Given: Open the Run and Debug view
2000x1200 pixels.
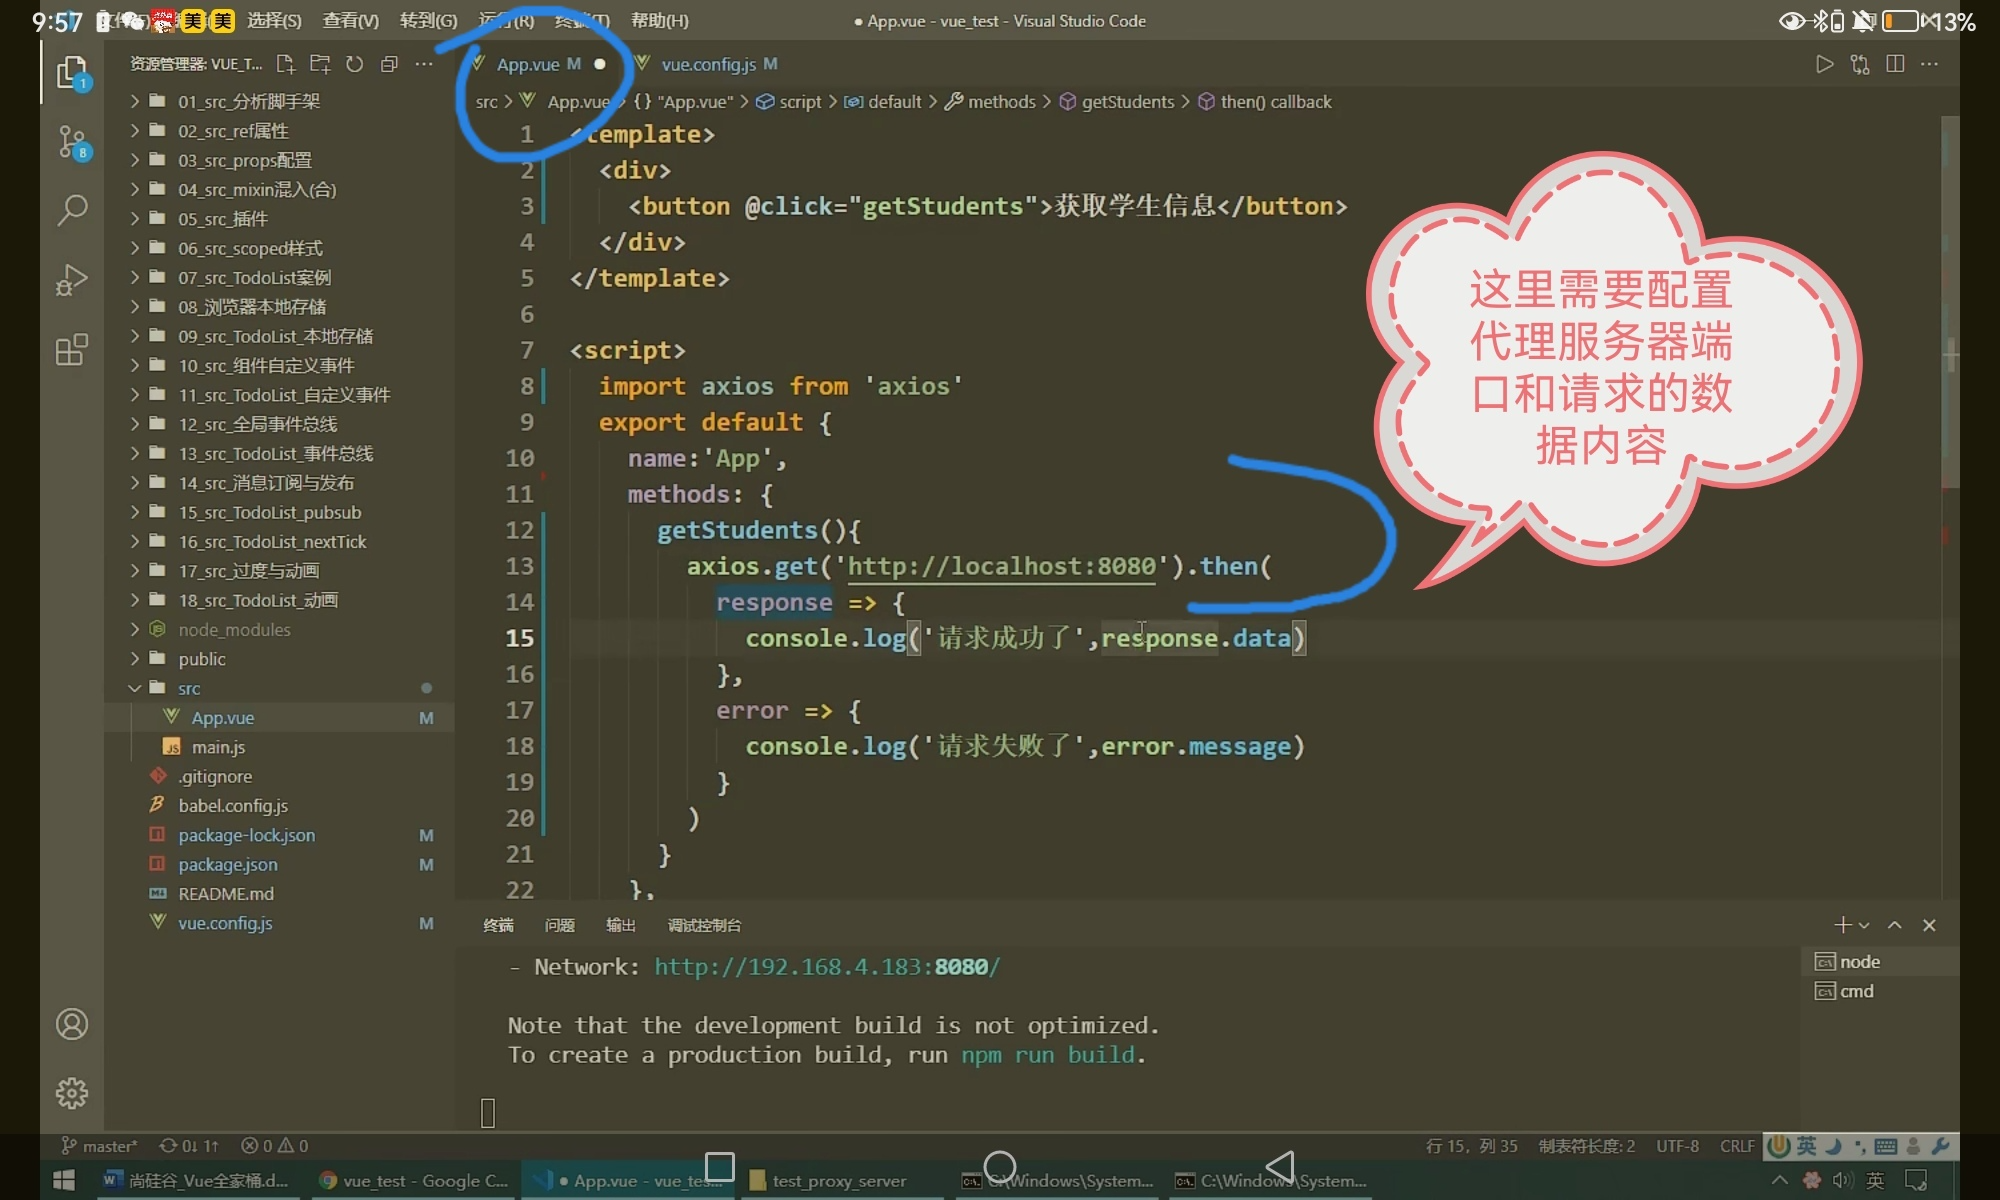Looking at the screenshot, I should (x=72, y=280).
